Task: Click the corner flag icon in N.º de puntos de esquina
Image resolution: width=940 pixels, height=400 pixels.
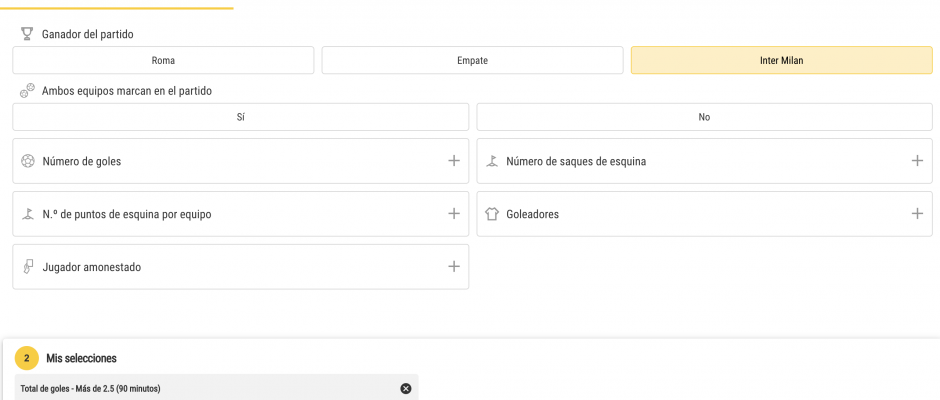Action: pos(28,213)
